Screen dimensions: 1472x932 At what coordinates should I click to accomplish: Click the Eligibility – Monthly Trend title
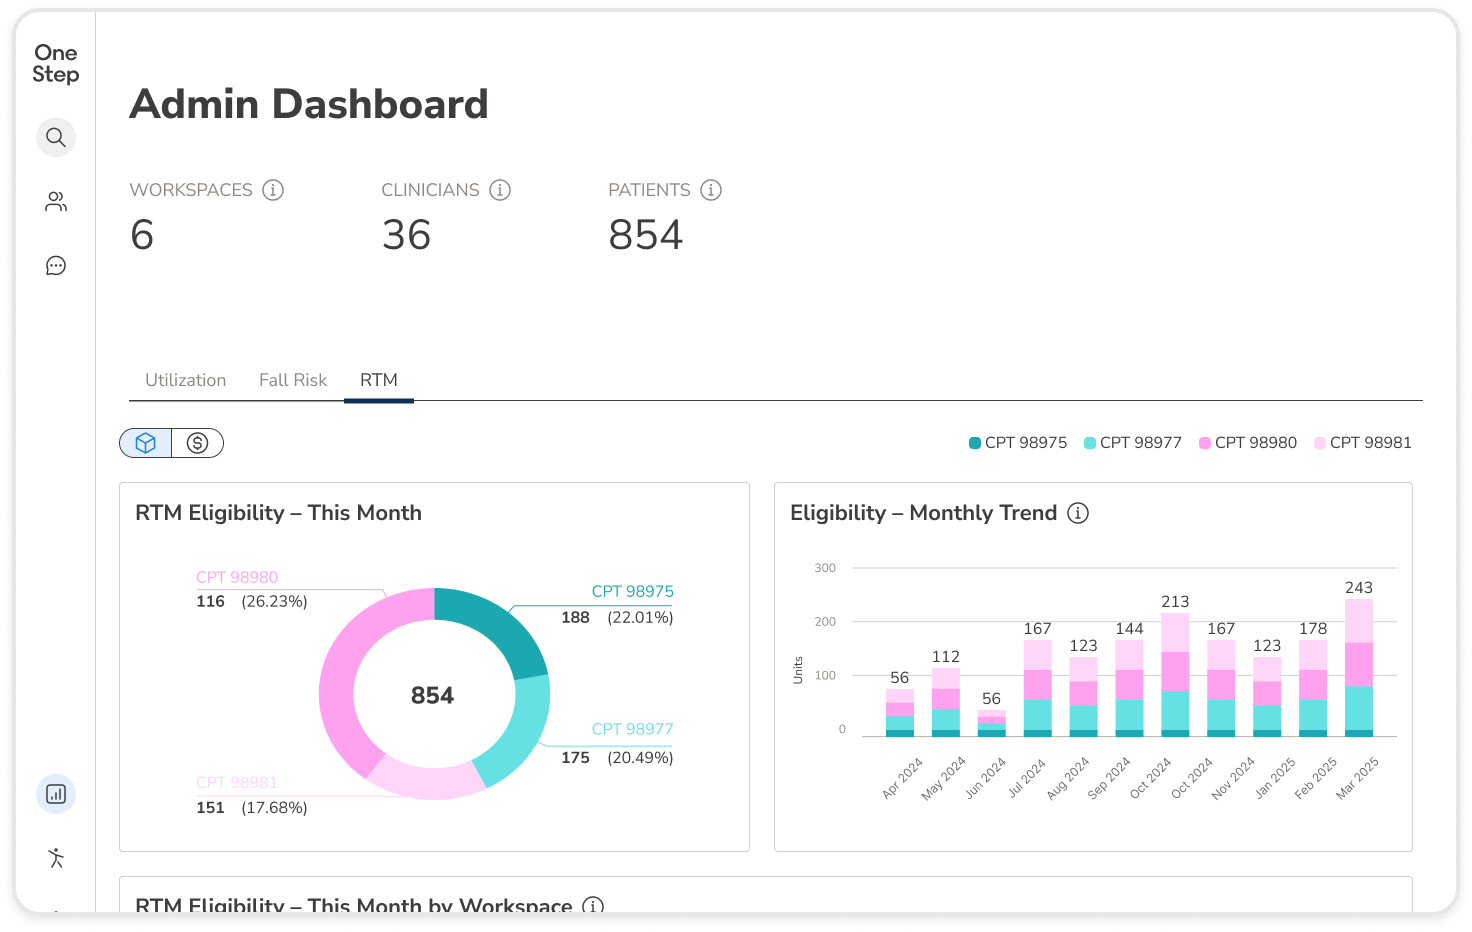(923, 513)
